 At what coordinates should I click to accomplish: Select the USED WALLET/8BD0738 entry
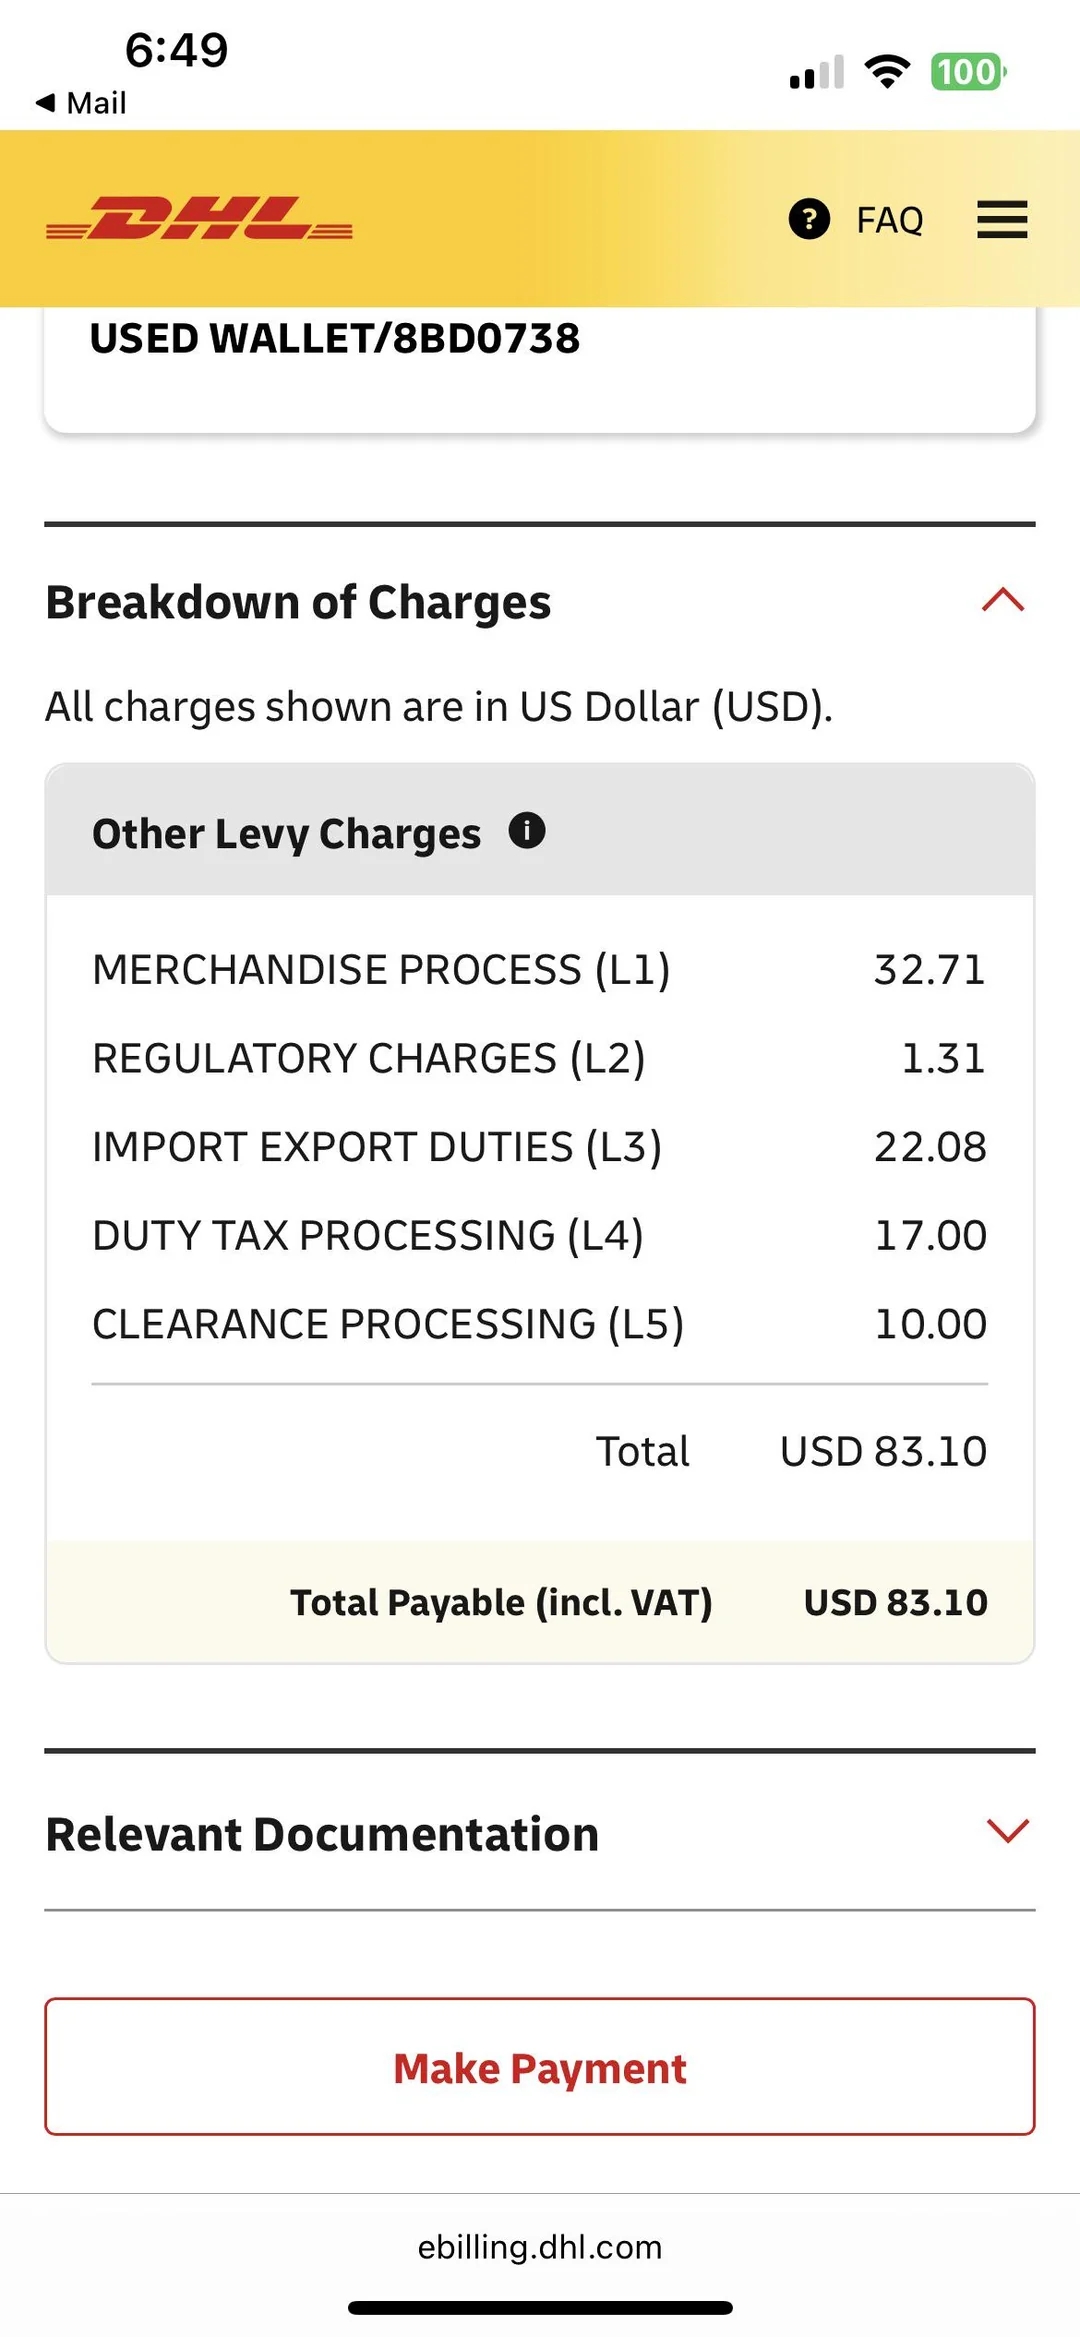coord(335,338)
